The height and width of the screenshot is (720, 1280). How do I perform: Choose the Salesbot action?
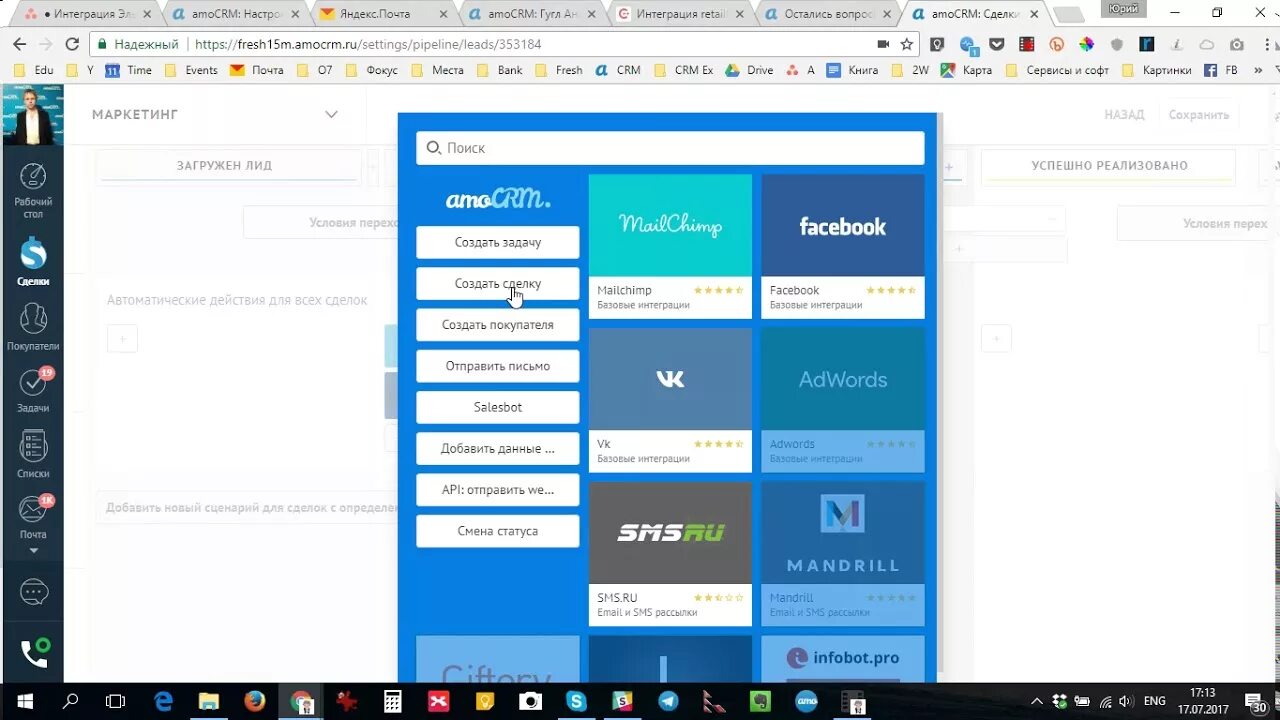point(497,407)
